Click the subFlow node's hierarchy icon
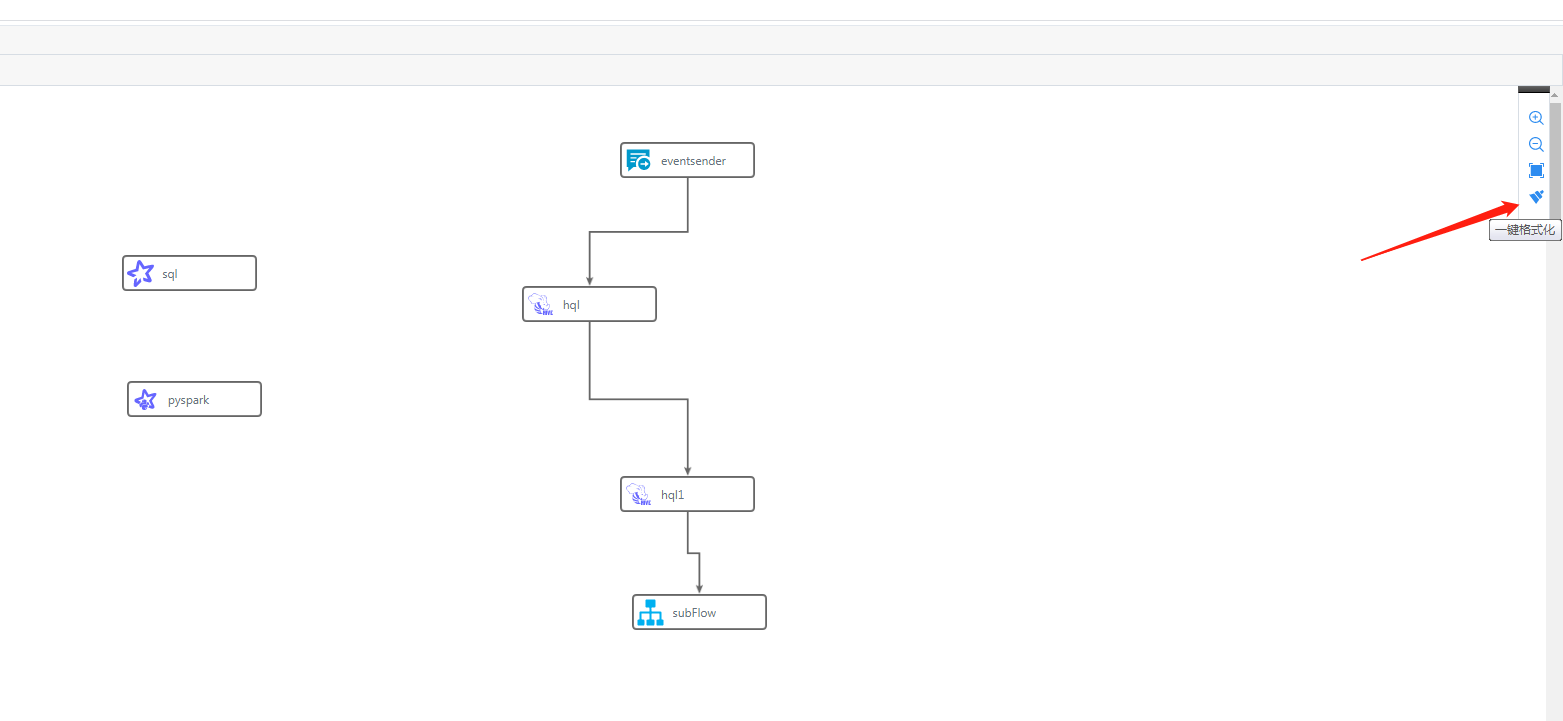The width and height of the screenshot is (1563, 721). (x=651, y=613)
